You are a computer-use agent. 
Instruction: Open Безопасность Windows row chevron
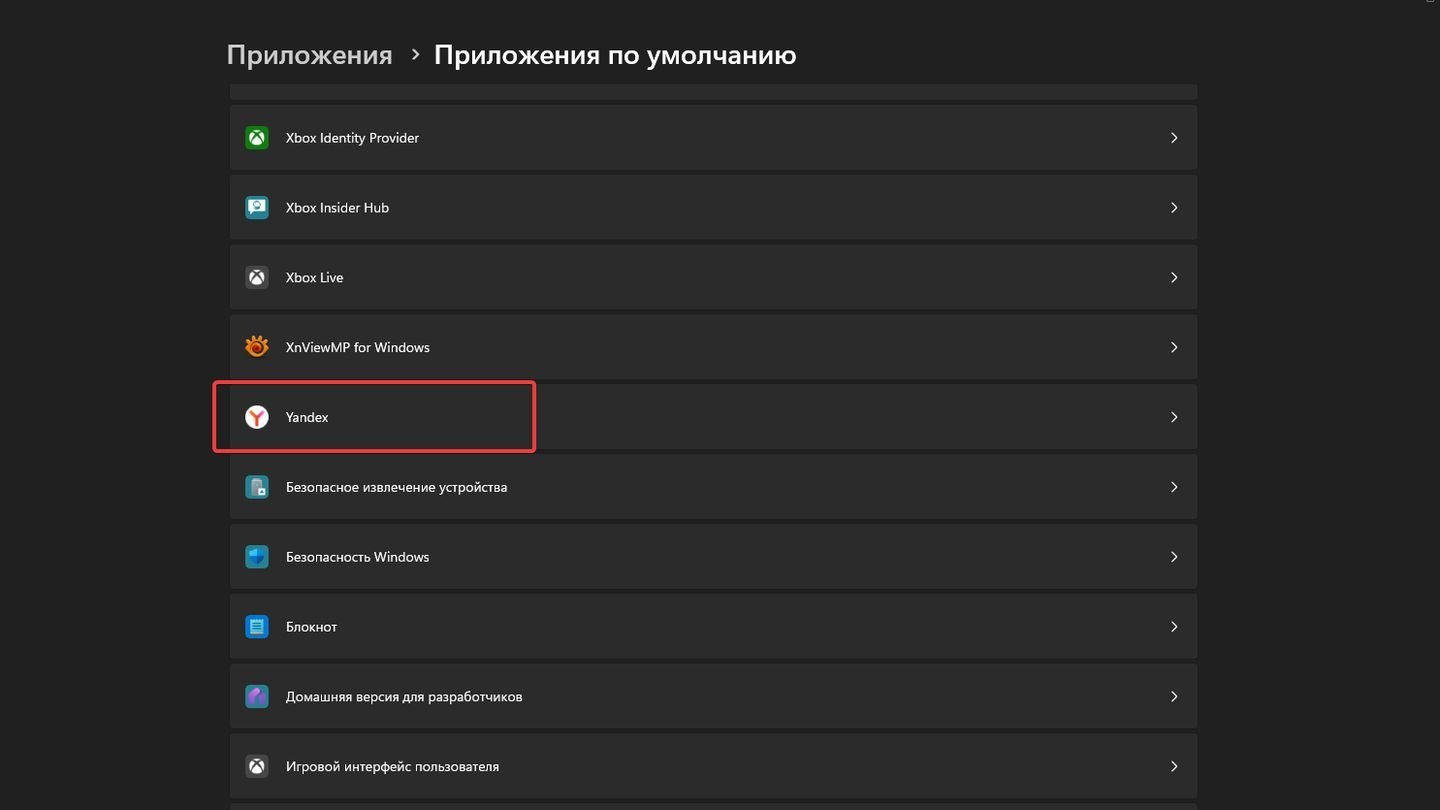1174,557
